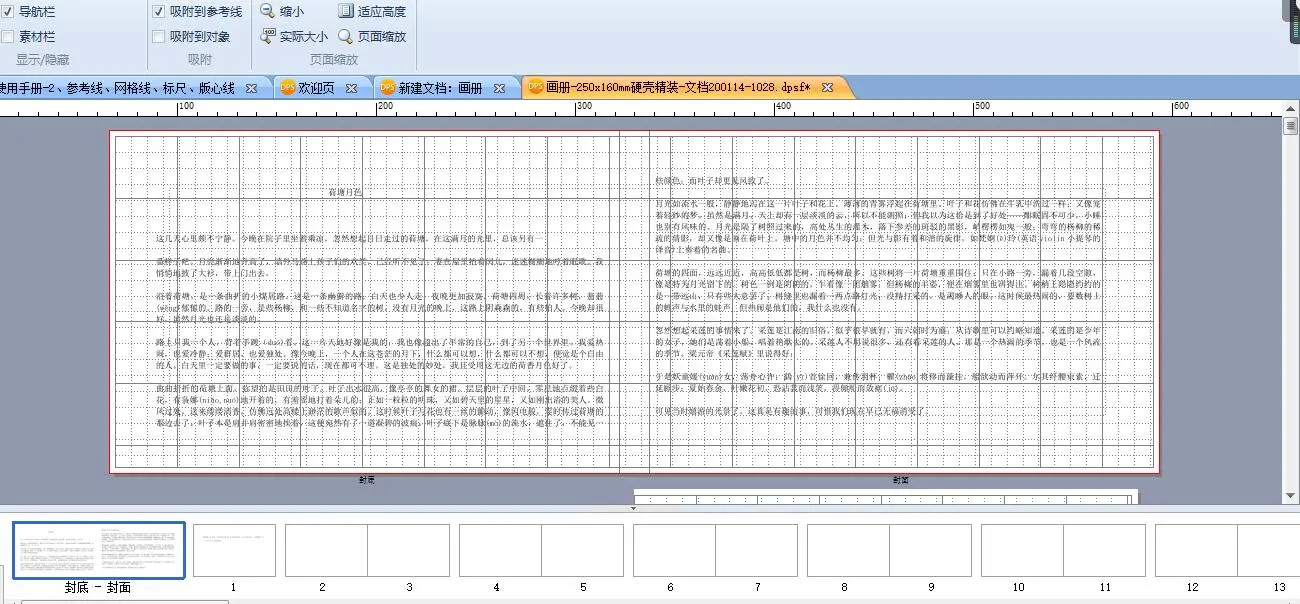Screen dimensions: 1300x604
Task: Click the DPS icon on 画册-250x160mm tab
Action: click(535, 88)
